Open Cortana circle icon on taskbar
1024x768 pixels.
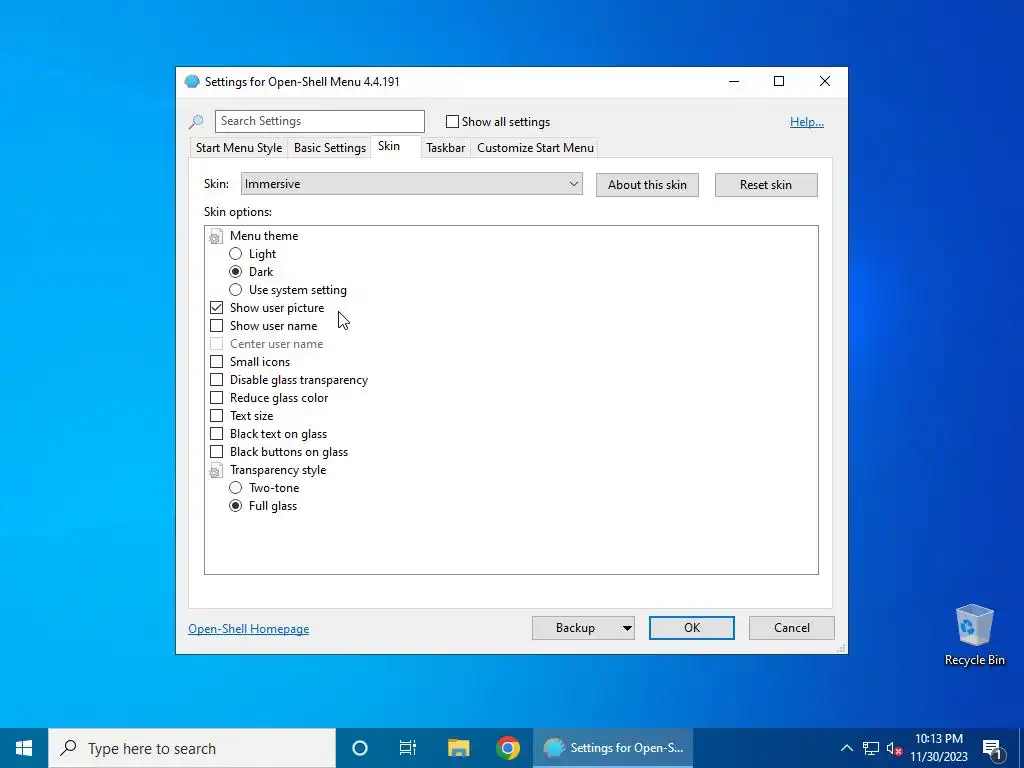coord(360,748)
